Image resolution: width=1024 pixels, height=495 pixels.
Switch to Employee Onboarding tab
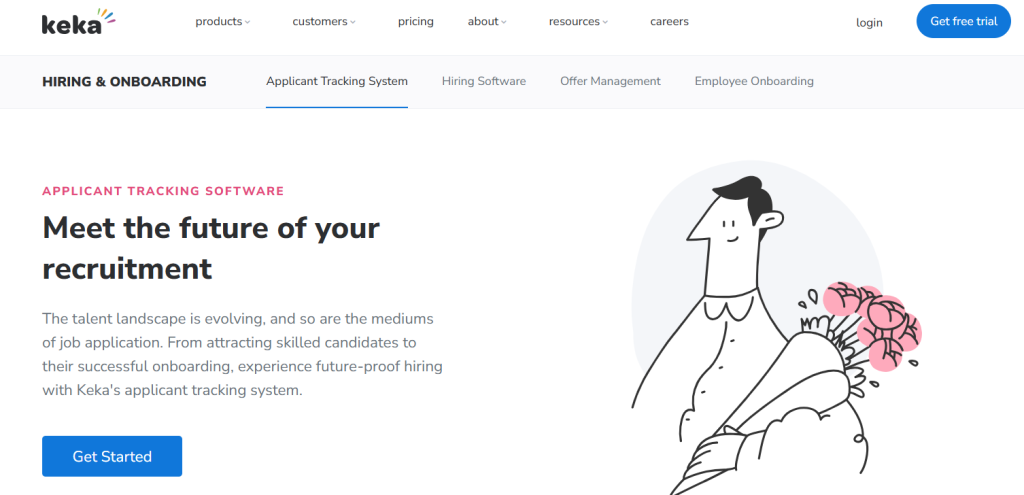[754, 82]
